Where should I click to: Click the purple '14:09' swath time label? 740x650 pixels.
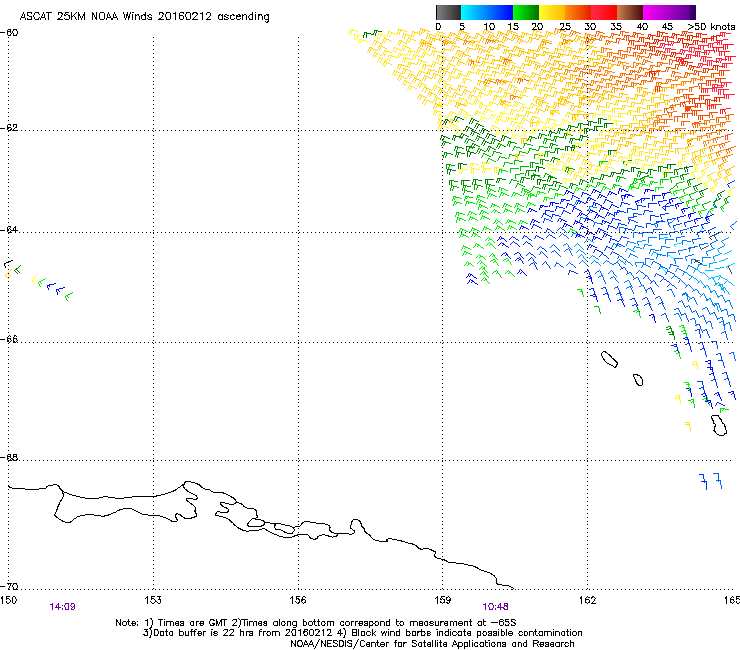pyautogui.click(x=62, y=607)
